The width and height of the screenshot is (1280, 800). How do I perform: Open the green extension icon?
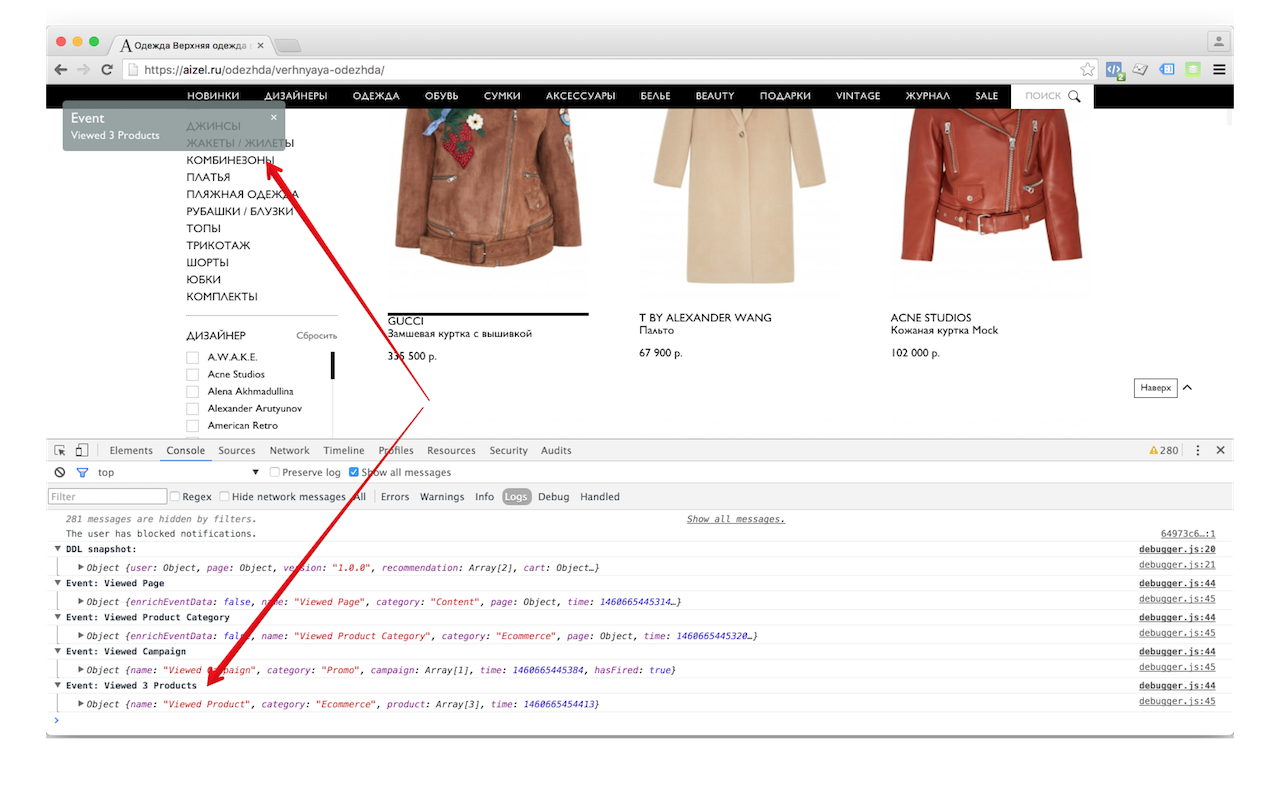pyautogui.click(x=1193, y=70)
